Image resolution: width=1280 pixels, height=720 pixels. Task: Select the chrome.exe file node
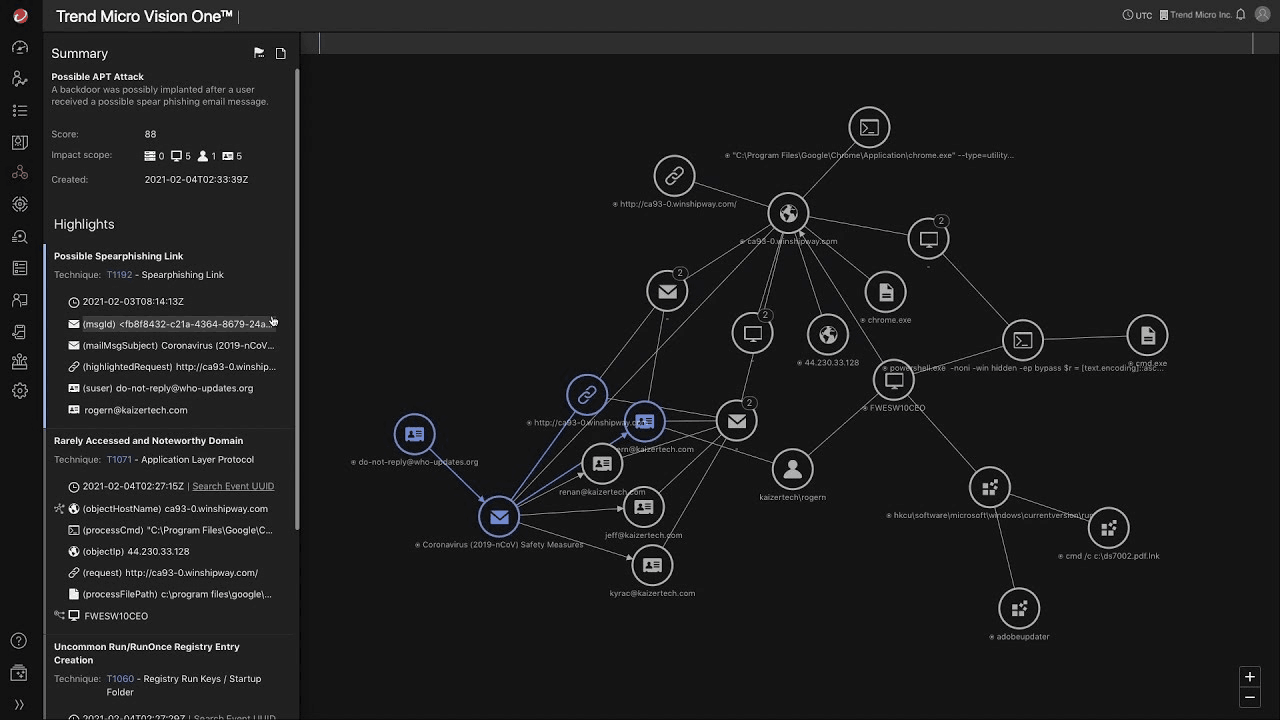pyautogui.click(x=886, y=292)
